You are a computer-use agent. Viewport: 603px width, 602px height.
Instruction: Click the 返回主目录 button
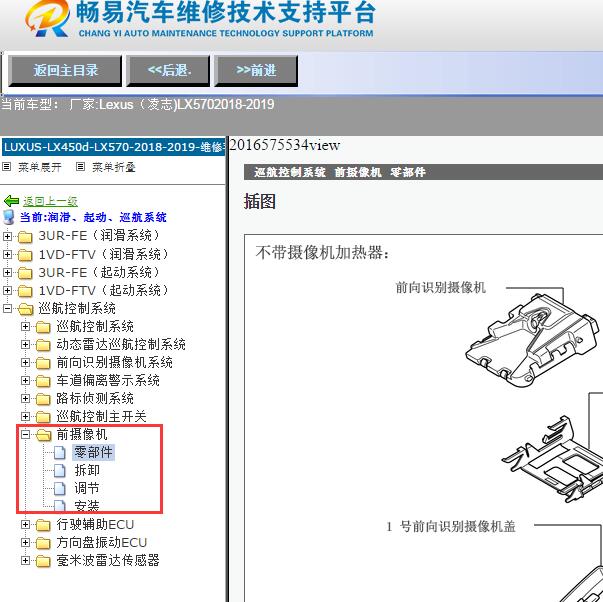pos(65,70)
